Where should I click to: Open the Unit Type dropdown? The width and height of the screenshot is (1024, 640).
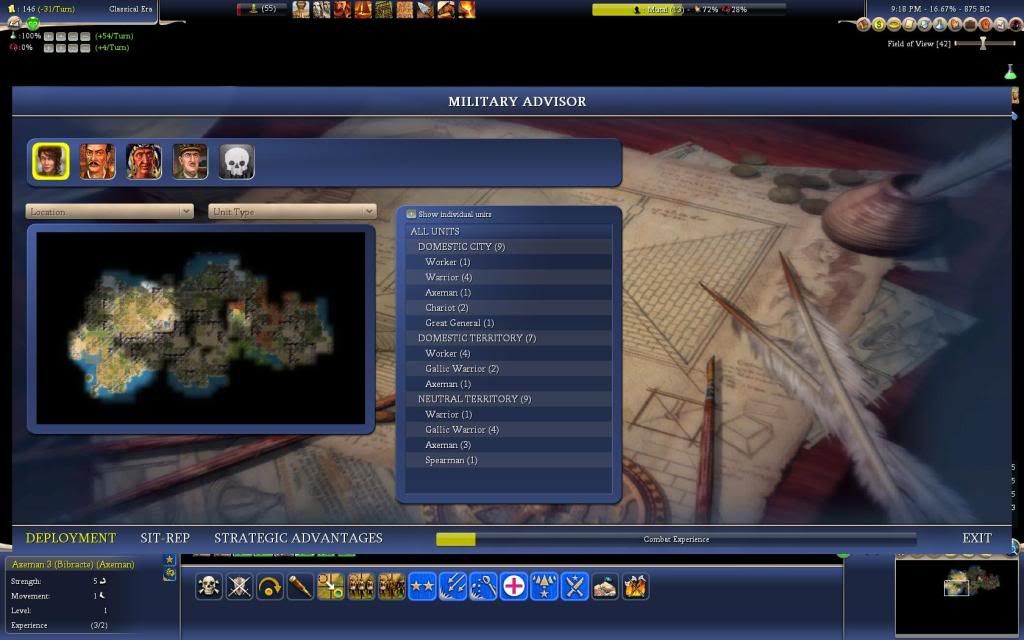[x=293, y=212]
